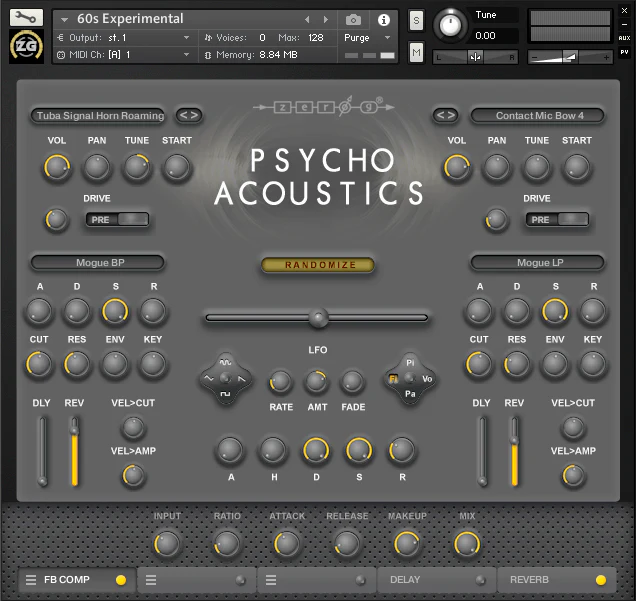Viewport: 636px width, 601px height.
Task: Mute instrument with the M button
Action: (416, 52)
